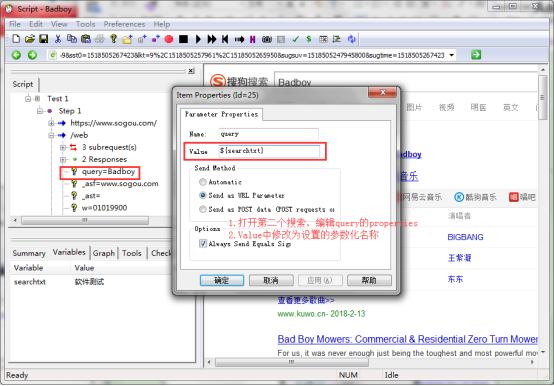Expand the 3 subrequest(s) node
The height and width of the screenshot is (386, 554).
pyautogui.click(x=63, y=147)
